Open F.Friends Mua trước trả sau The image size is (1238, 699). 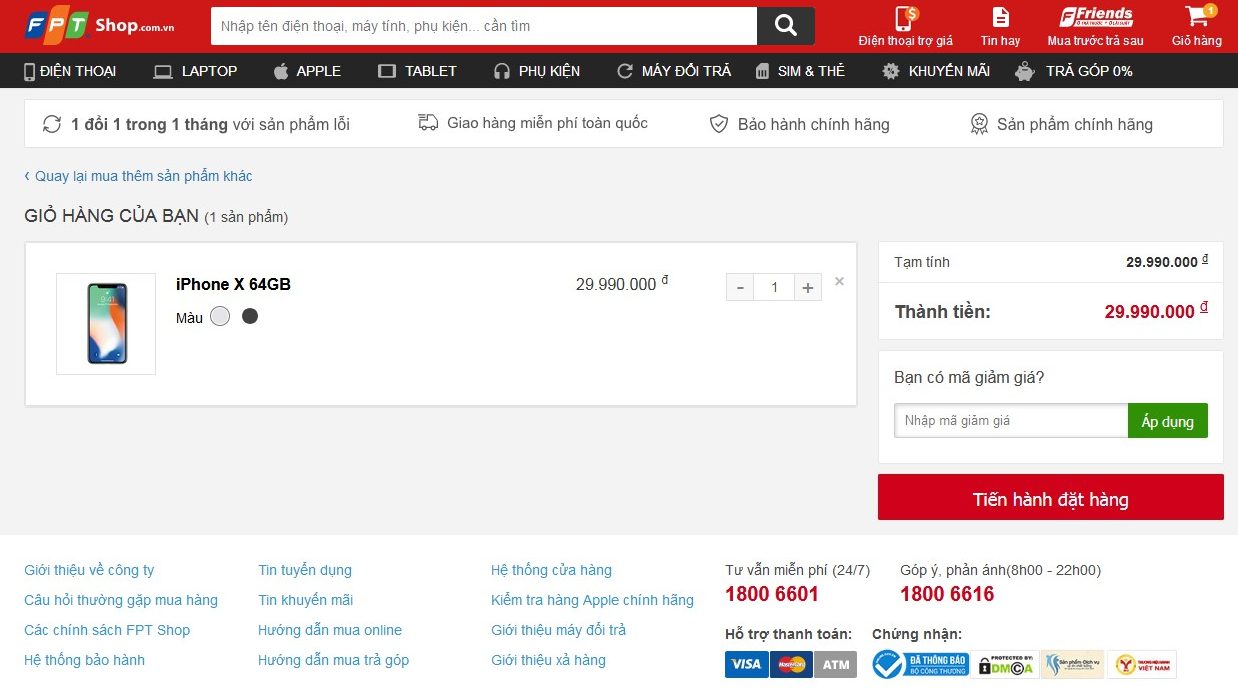(1095, 26)
